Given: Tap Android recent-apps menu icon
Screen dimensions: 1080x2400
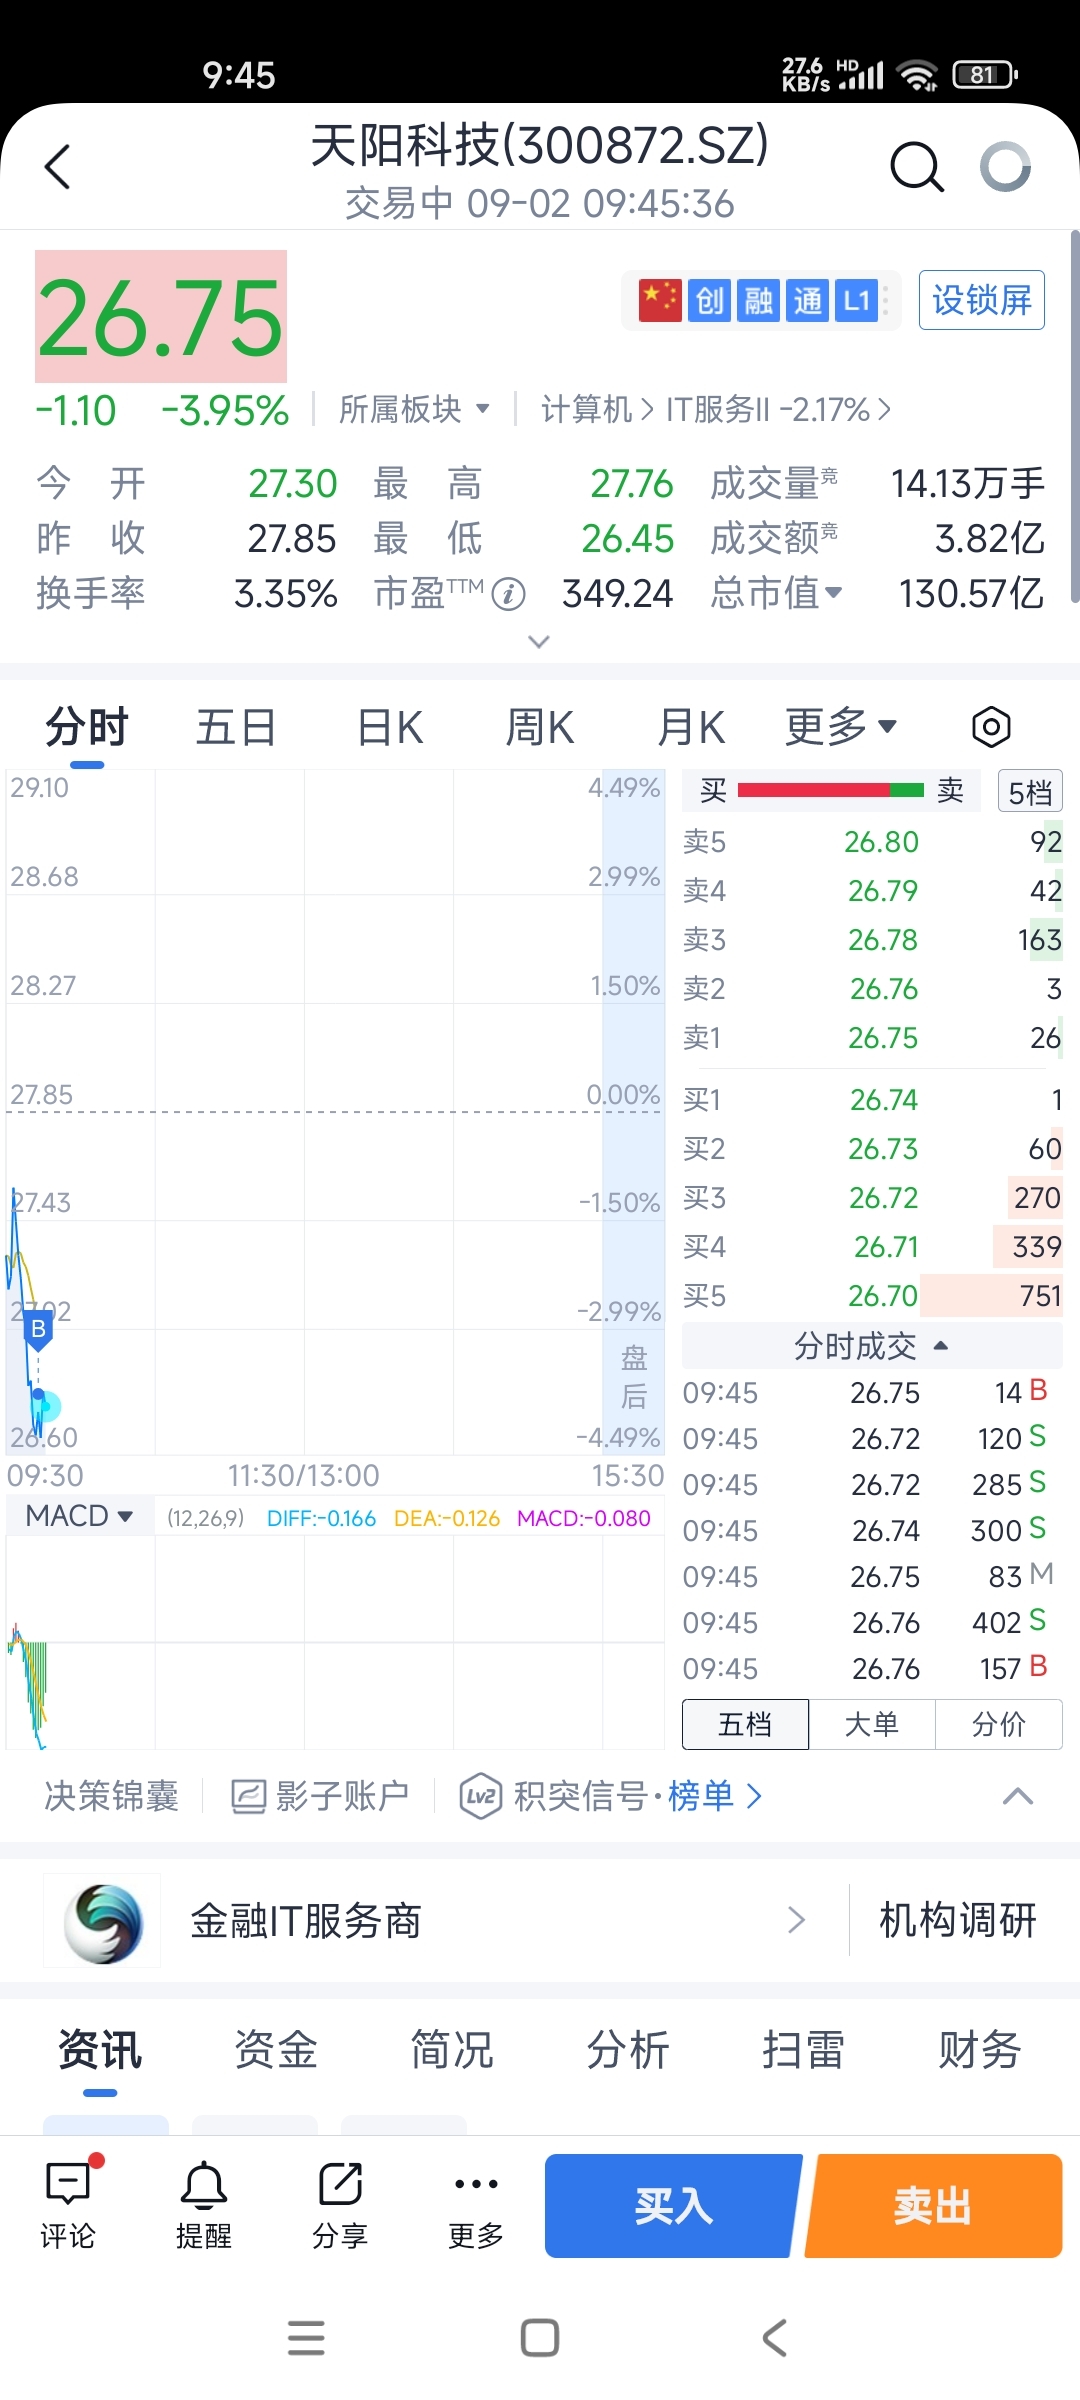Looking at the screenshot, I should point(306,2338).
